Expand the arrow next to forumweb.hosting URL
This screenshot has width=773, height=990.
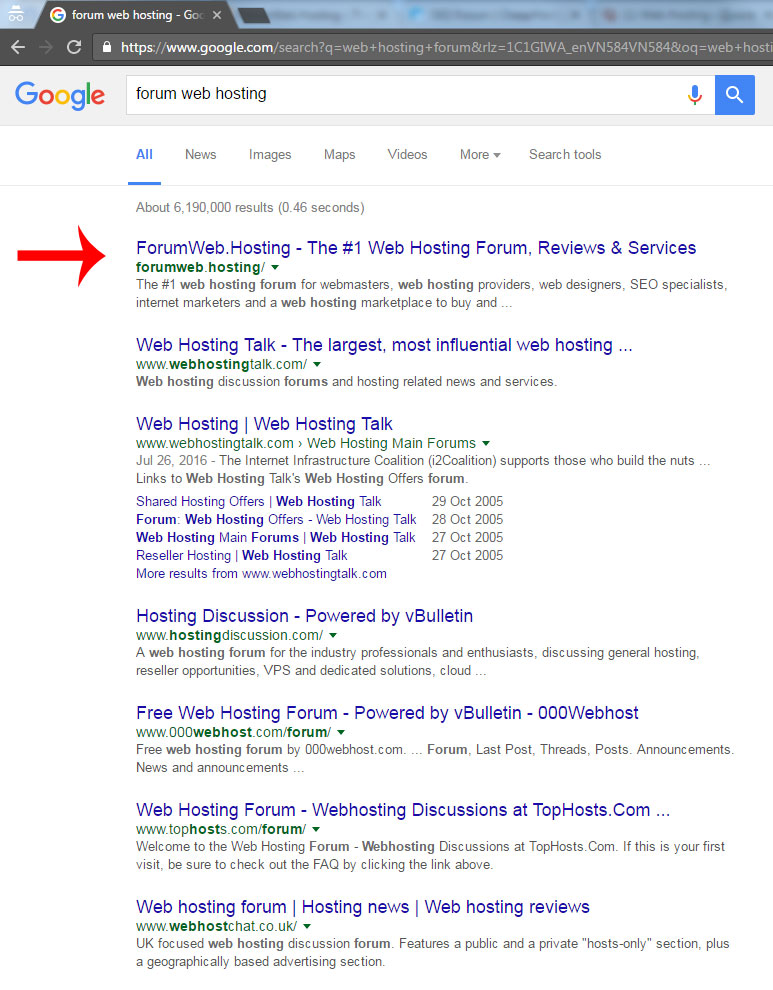(x=275, y=268)
